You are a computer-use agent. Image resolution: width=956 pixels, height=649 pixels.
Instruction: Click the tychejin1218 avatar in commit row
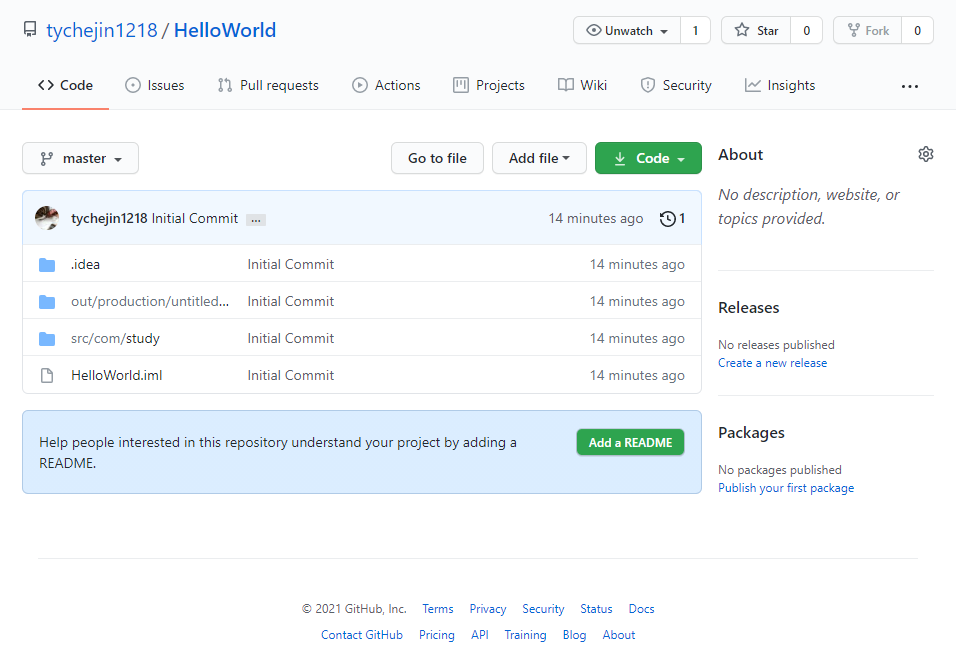coord(47,218)
